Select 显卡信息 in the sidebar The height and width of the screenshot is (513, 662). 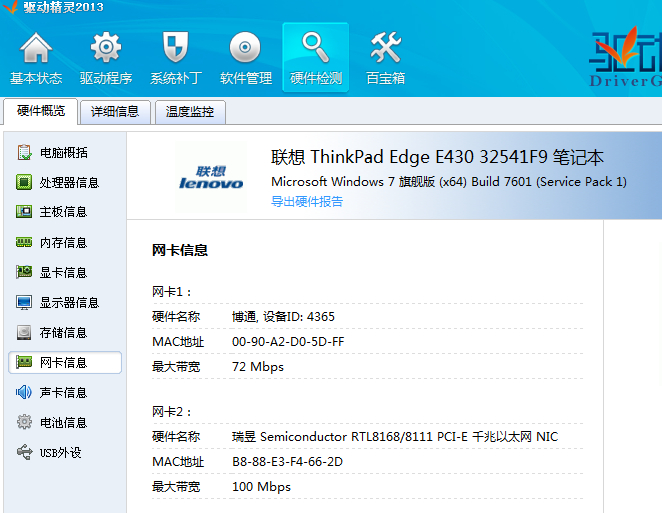(65, 272)
